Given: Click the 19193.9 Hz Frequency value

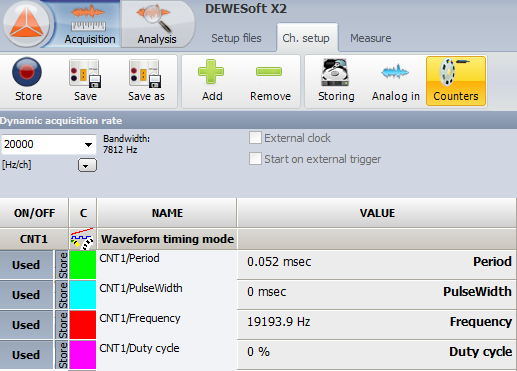Looking at the screenshot, I should (279, 322).
